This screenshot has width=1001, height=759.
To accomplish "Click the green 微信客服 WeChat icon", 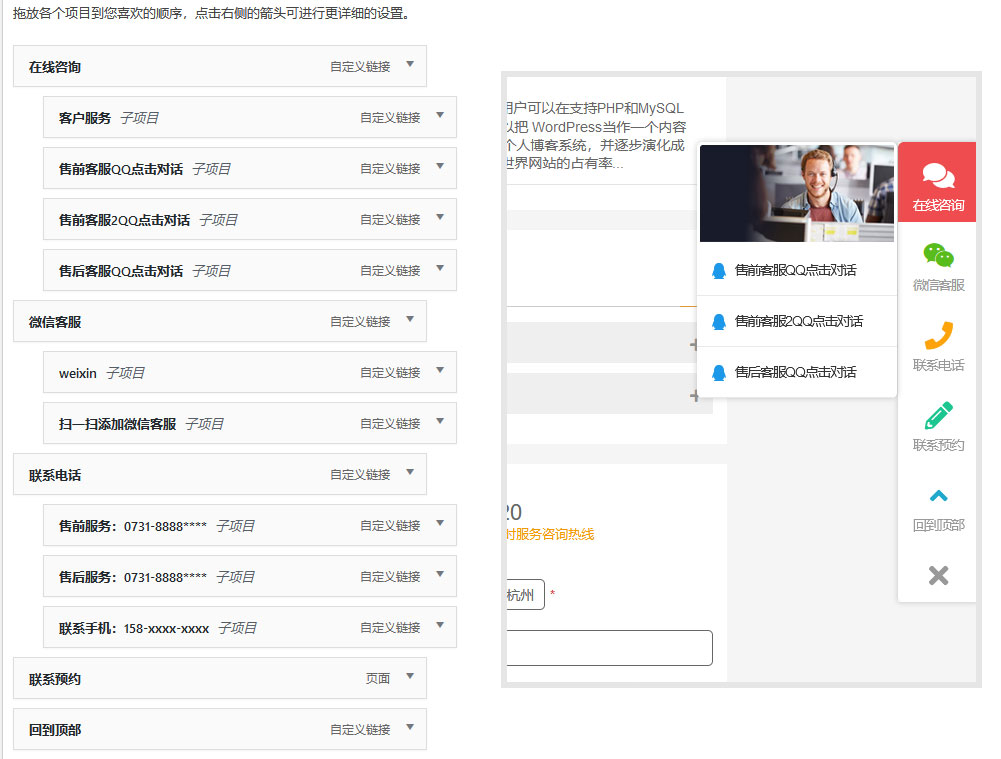I will 938,256.
